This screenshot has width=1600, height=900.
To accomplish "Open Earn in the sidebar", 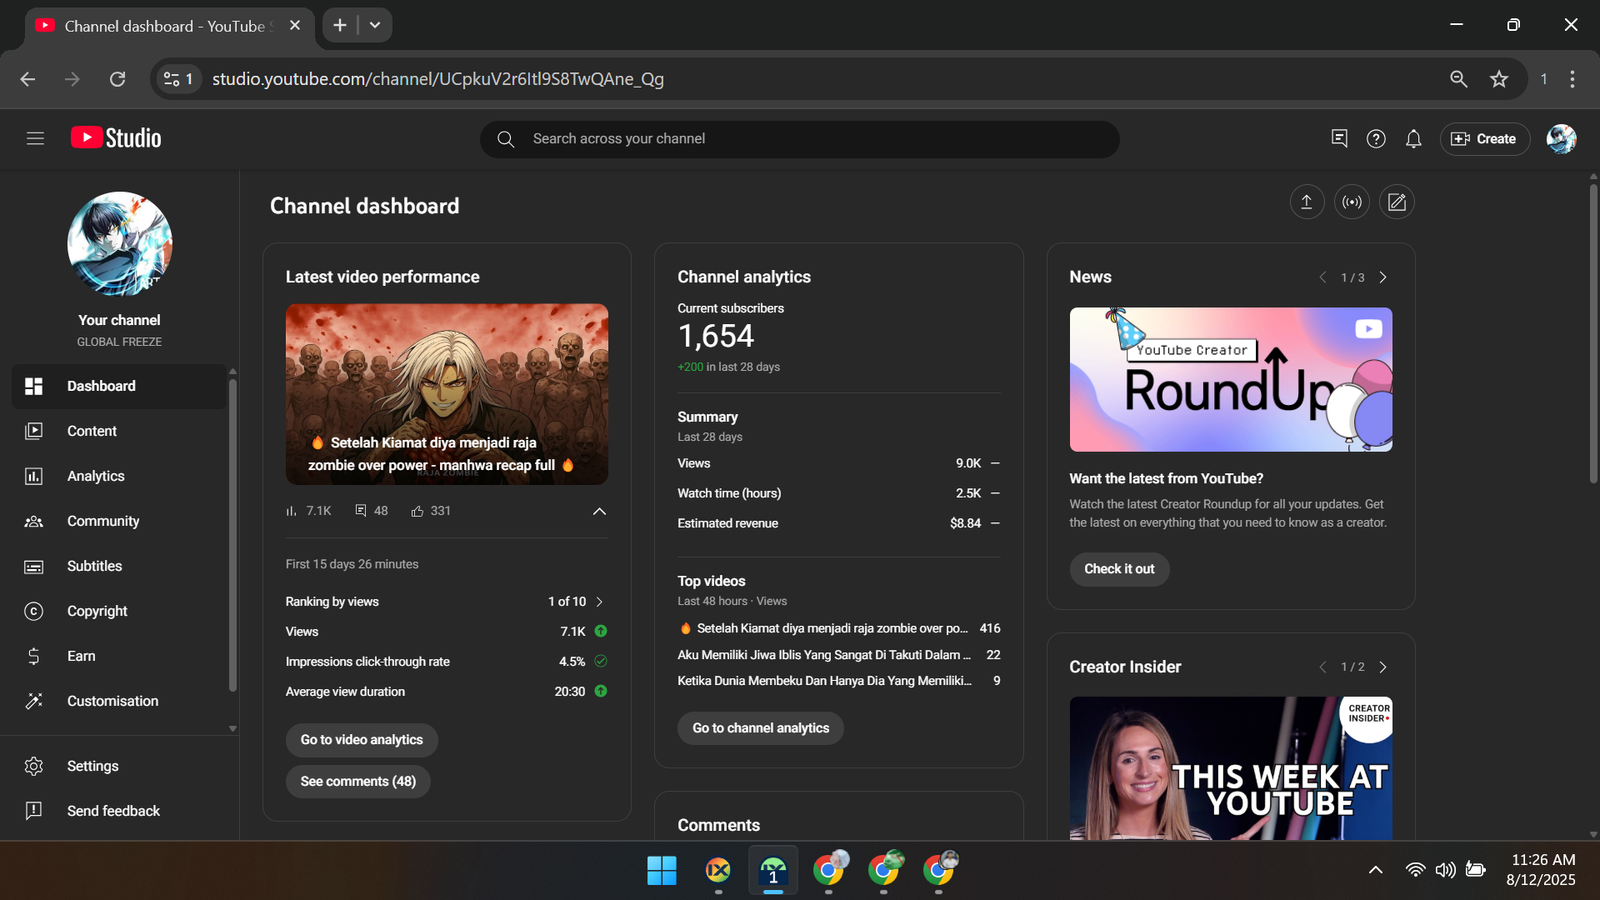I will (x=119, y=656).
